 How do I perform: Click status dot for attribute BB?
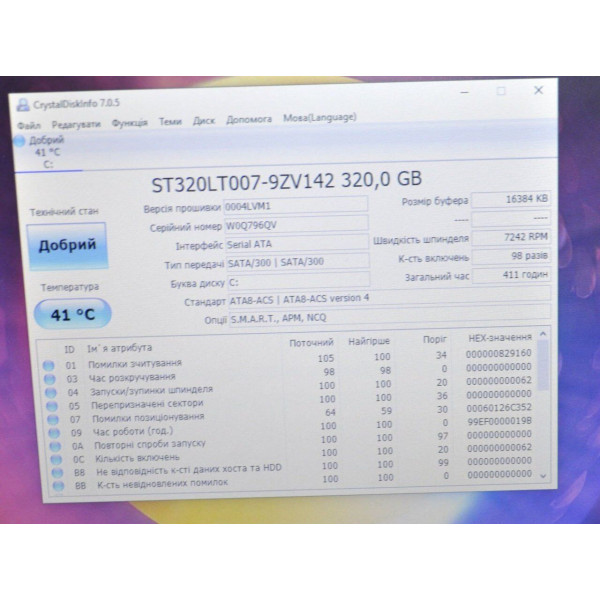[59, 486]
